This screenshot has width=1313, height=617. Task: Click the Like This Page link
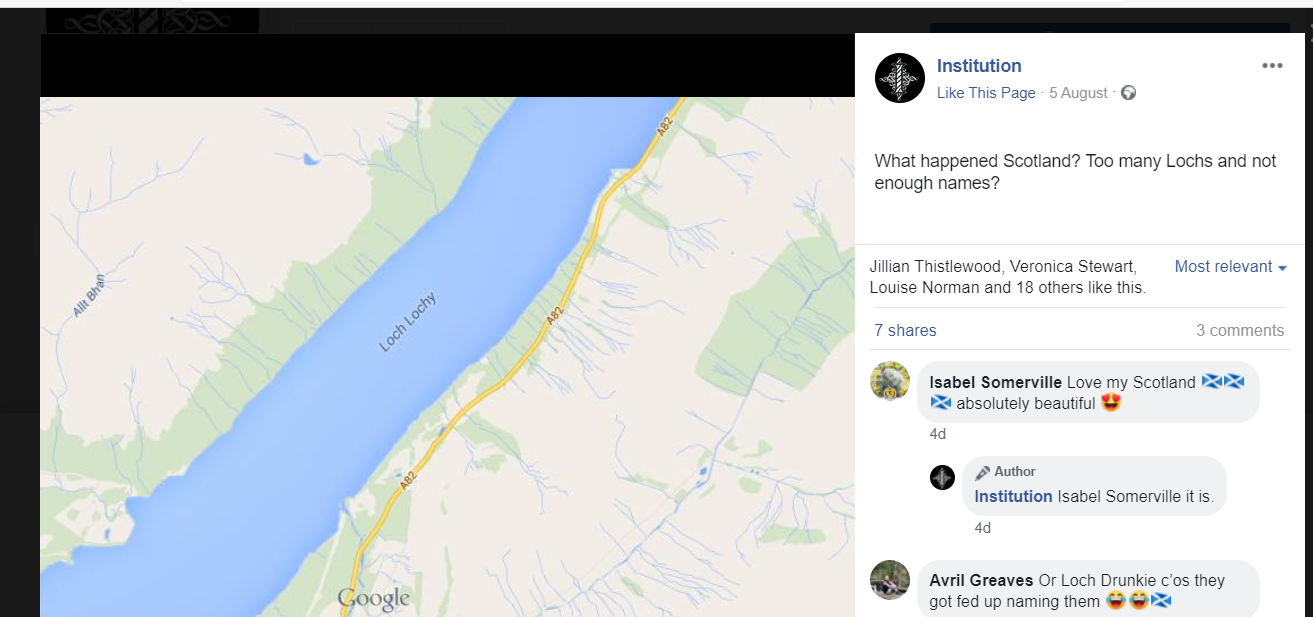tap(986, 93)
